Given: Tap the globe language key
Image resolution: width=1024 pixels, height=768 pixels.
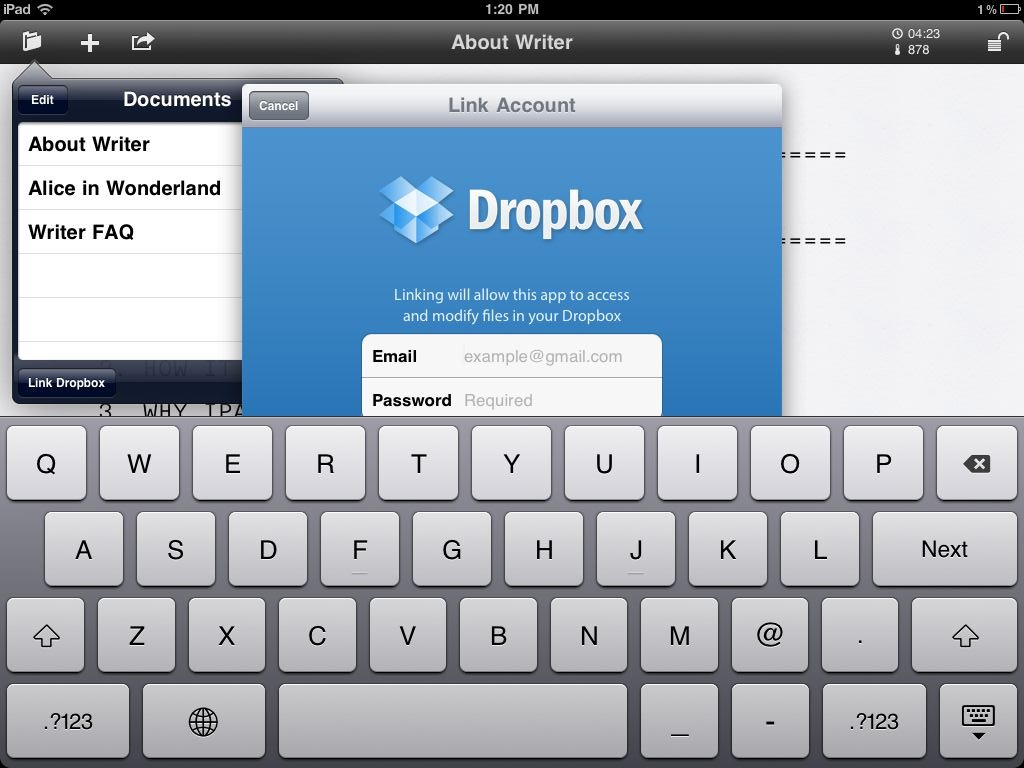Looking at the screenshot, I should click(204, 722).
